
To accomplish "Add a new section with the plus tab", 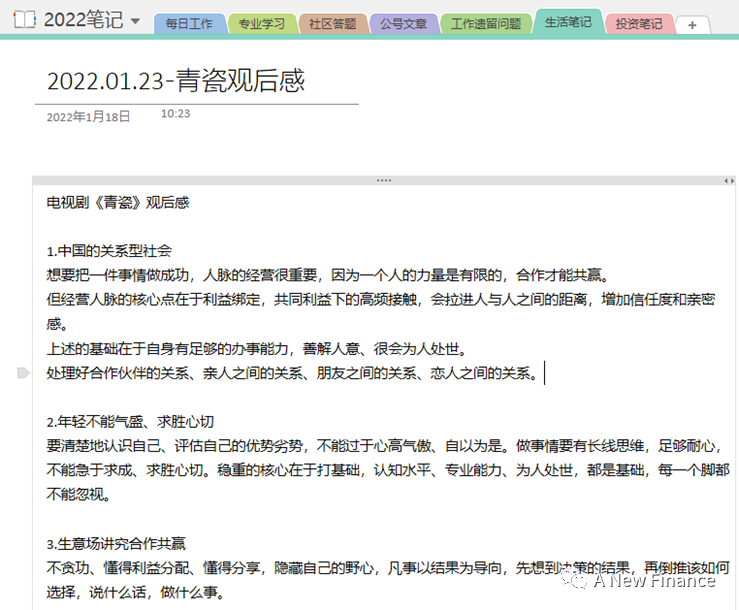I will (692, 25).
